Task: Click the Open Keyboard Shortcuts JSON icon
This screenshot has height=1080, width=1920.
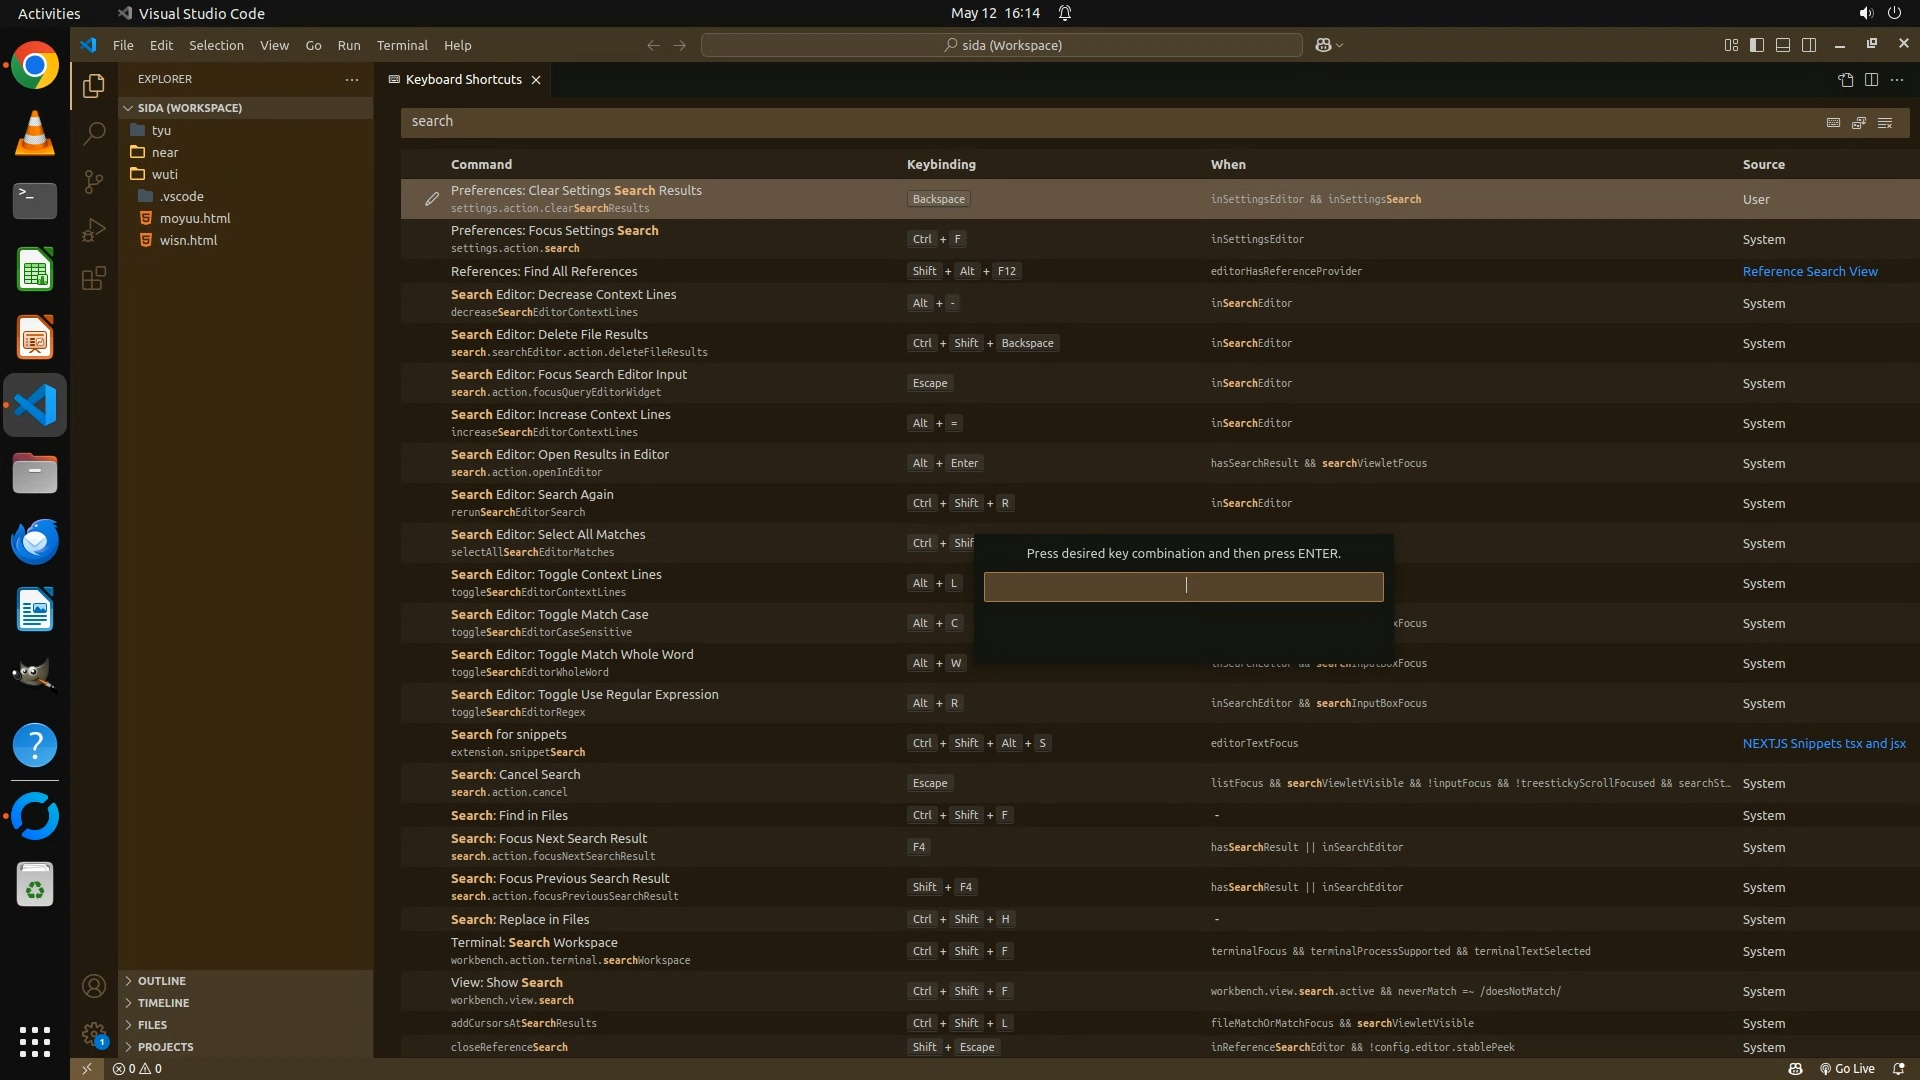Action: point(1845,80)
